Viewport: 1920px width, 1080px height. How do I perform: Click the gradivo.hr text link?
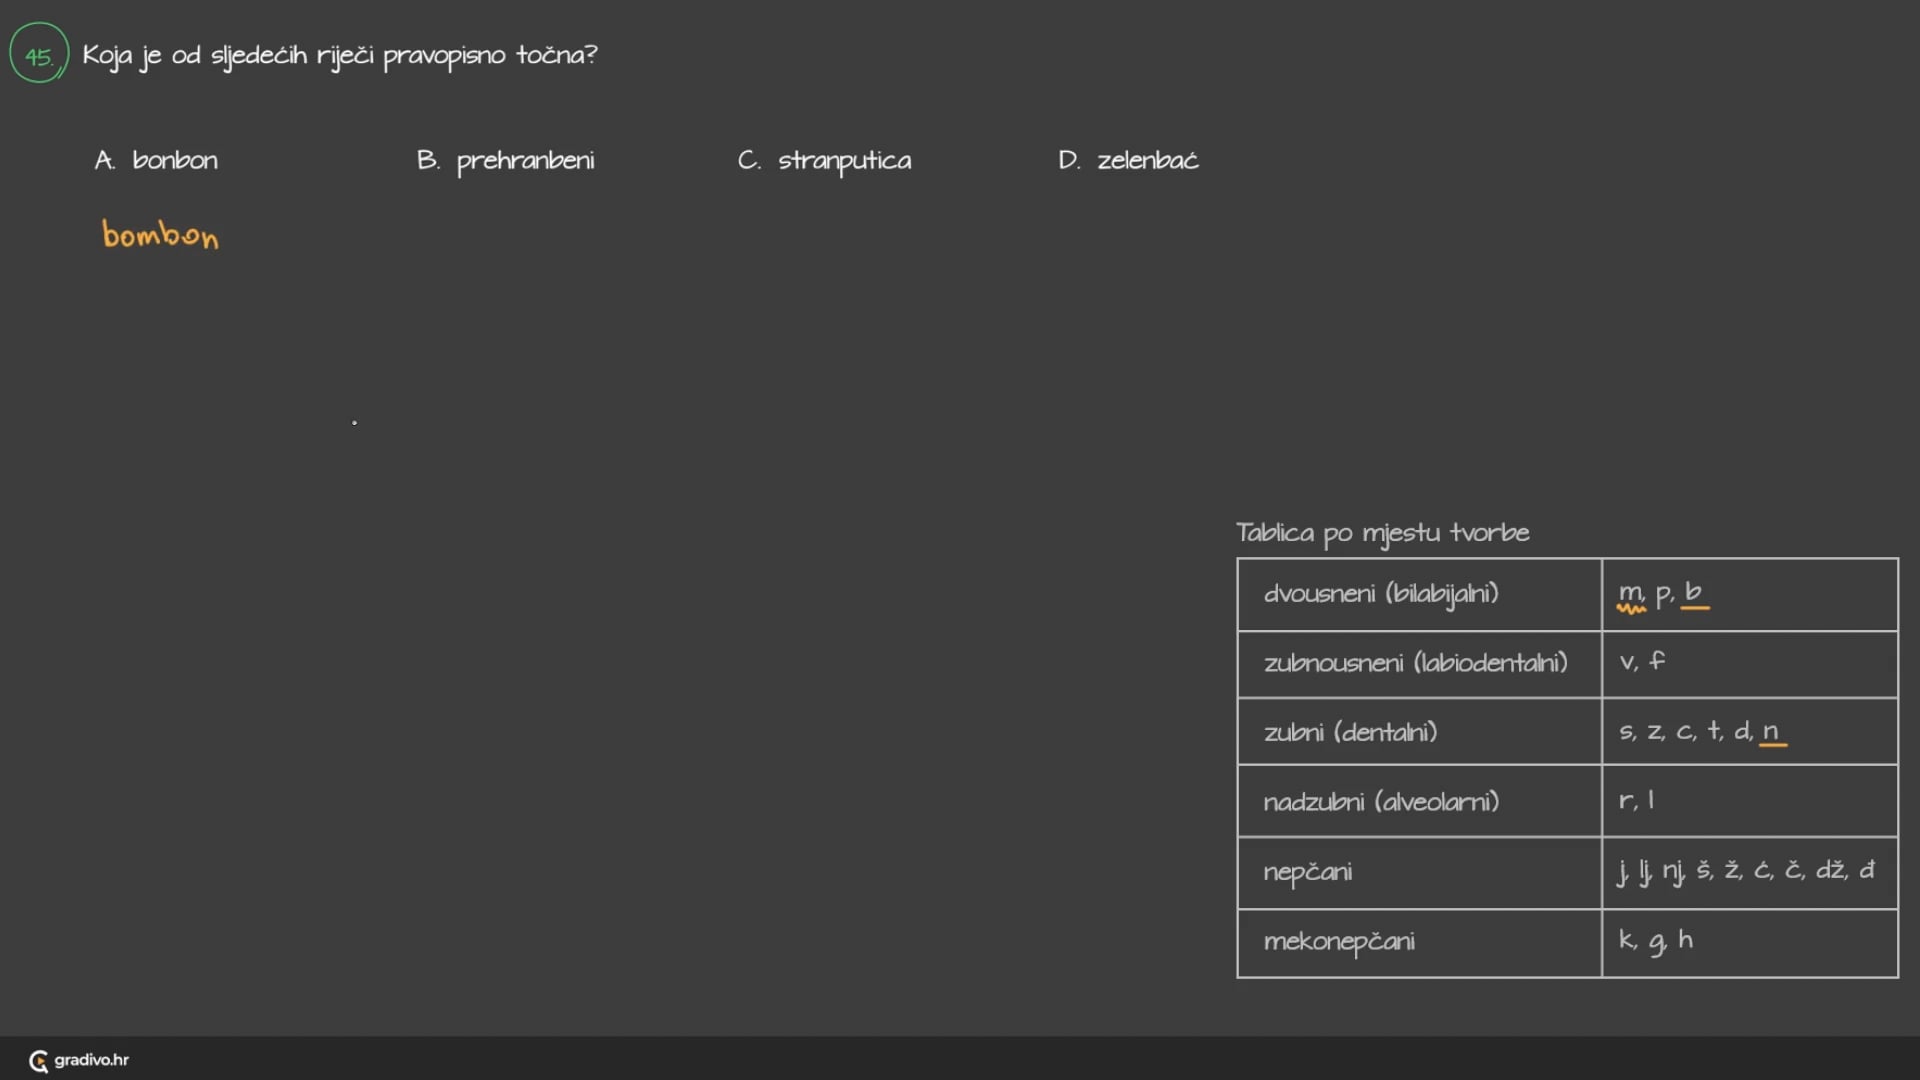92,1060
